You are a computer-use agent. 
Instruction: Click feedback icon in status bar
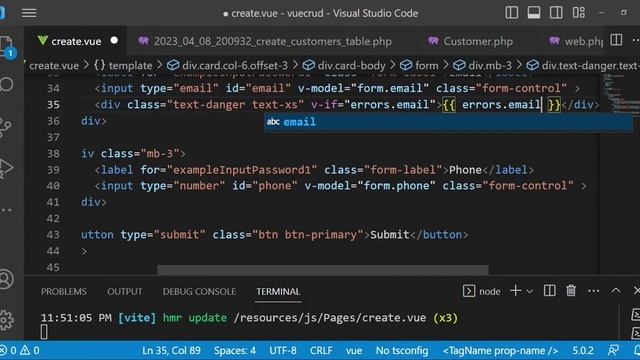coord(613,350)
